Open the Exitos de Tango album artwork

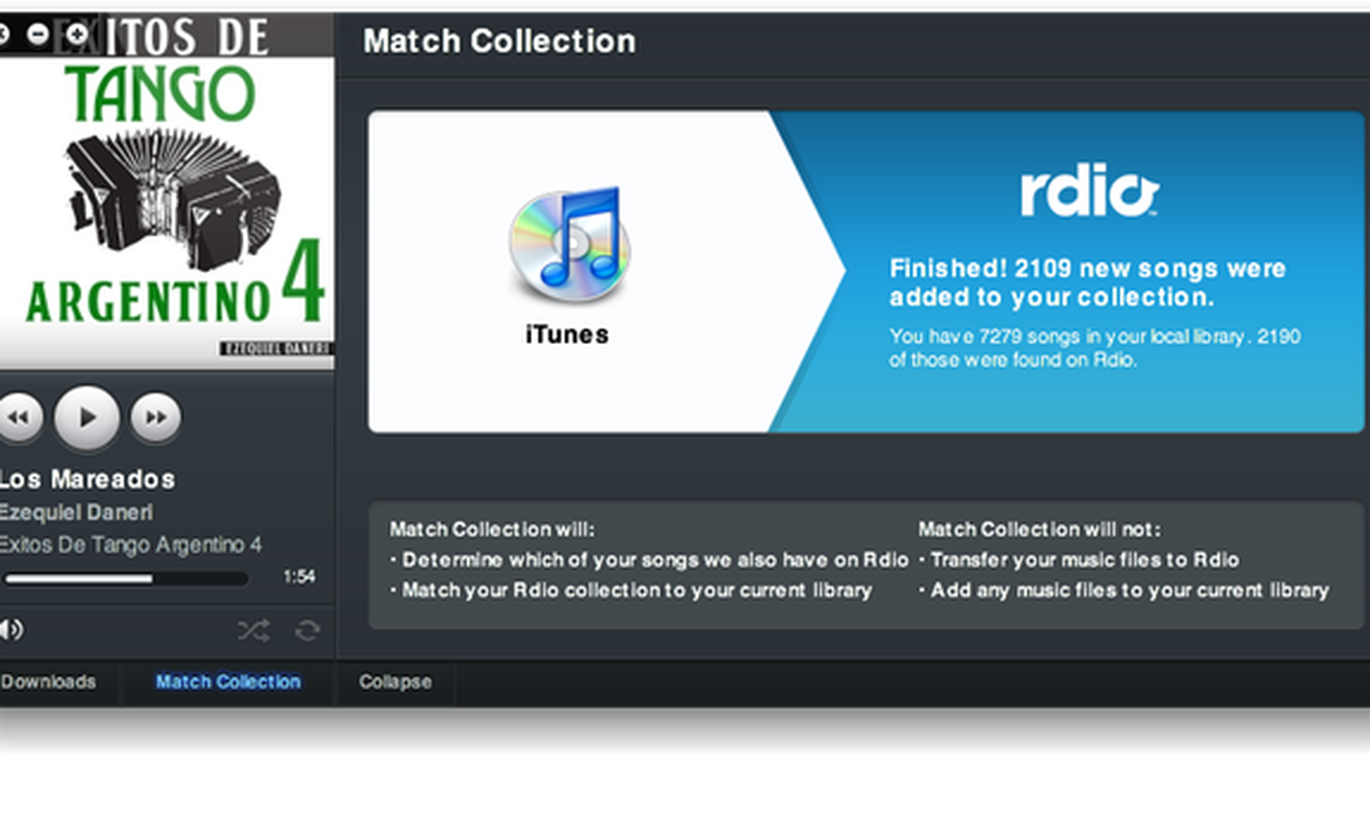click(166, 191)
